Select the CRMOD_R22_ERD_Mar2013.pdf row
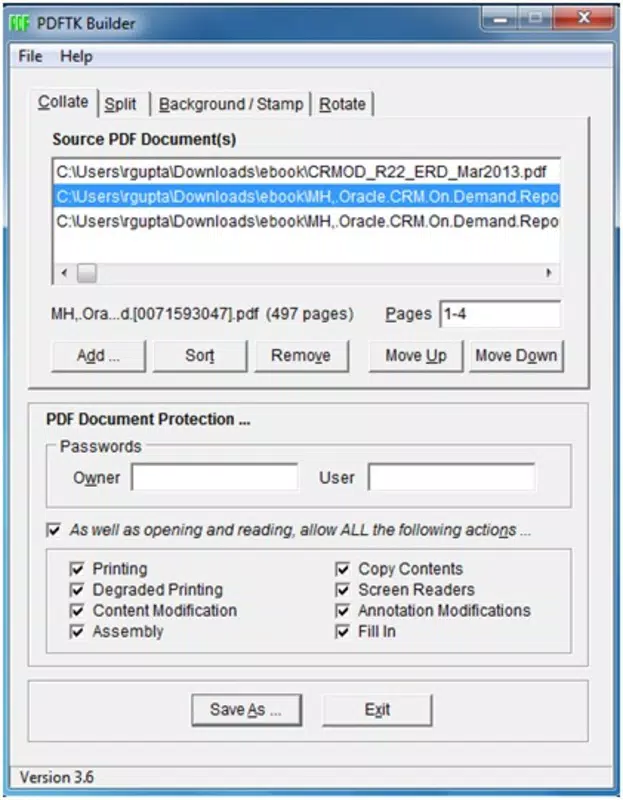The width and height of the screenshot is (623, 800). tap(306, 172)
